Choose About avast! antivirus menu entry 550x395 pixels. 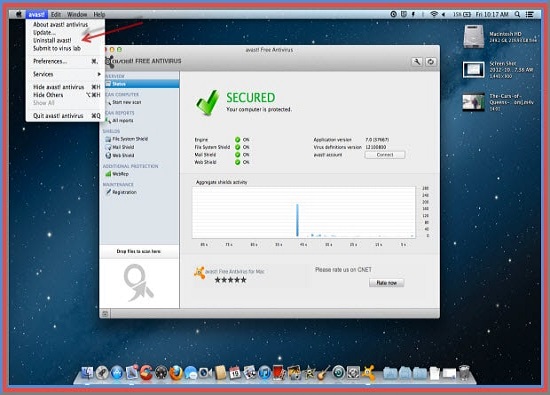pos(60,25)
